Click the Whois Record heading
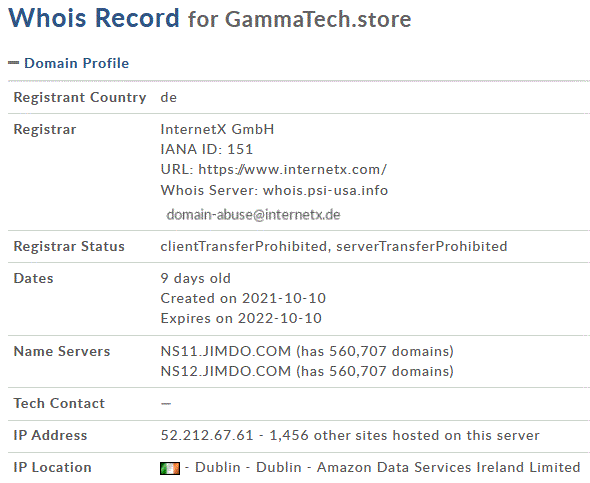This screenshot has width=590, height=483. click(x=94, y=18)
